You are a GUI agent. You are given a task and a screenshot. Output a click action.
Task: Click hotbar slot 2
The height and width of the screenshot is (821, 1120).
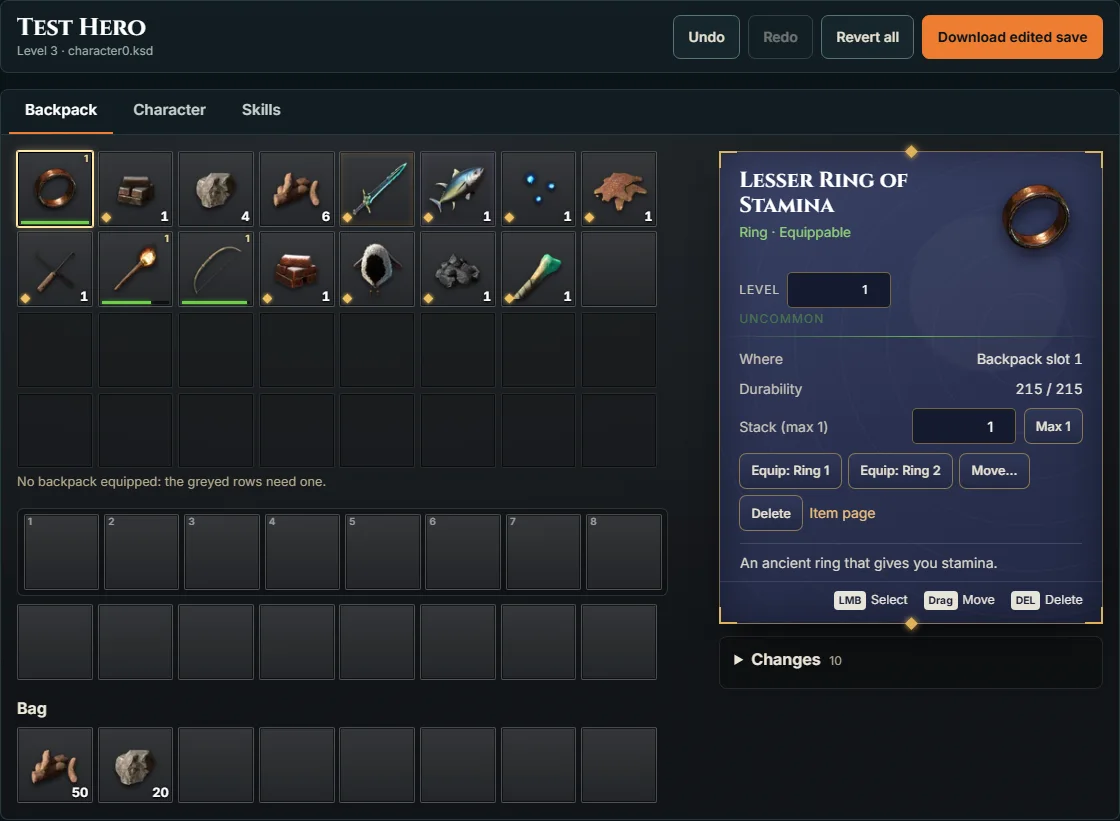tap(141, 552)
